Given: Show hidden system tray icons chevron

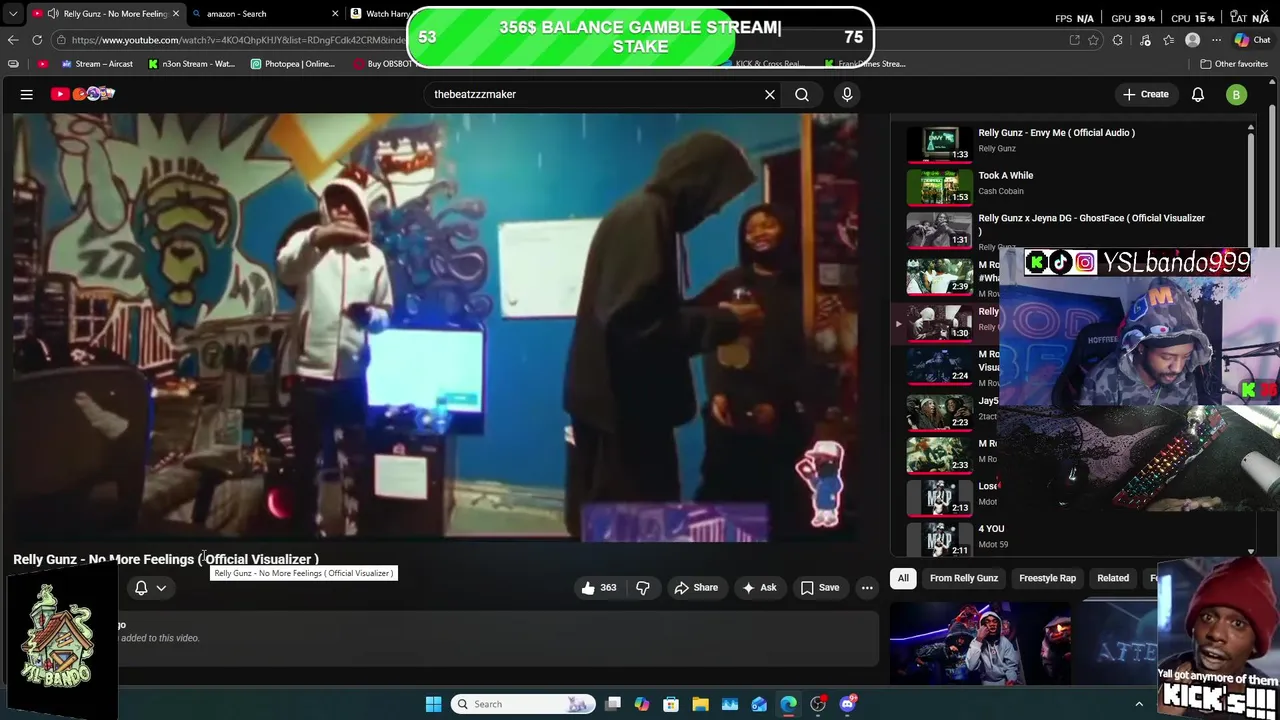Looking at the screenshot, I should coord(1139,704).
